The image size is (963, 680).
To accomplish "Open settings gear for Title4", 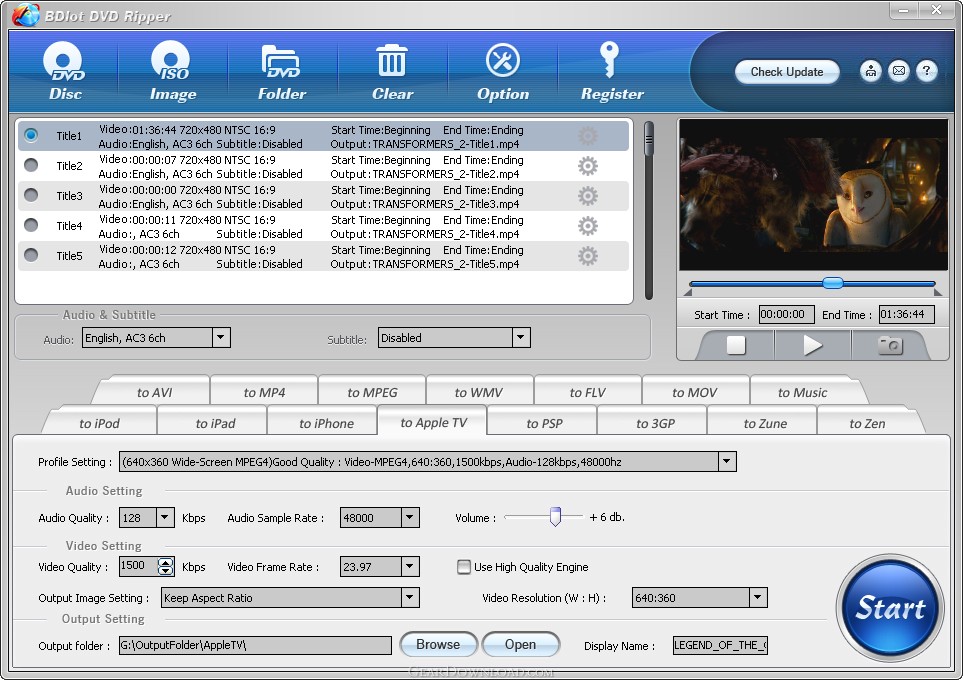I will pyautogui.click(x=588, y=226).
